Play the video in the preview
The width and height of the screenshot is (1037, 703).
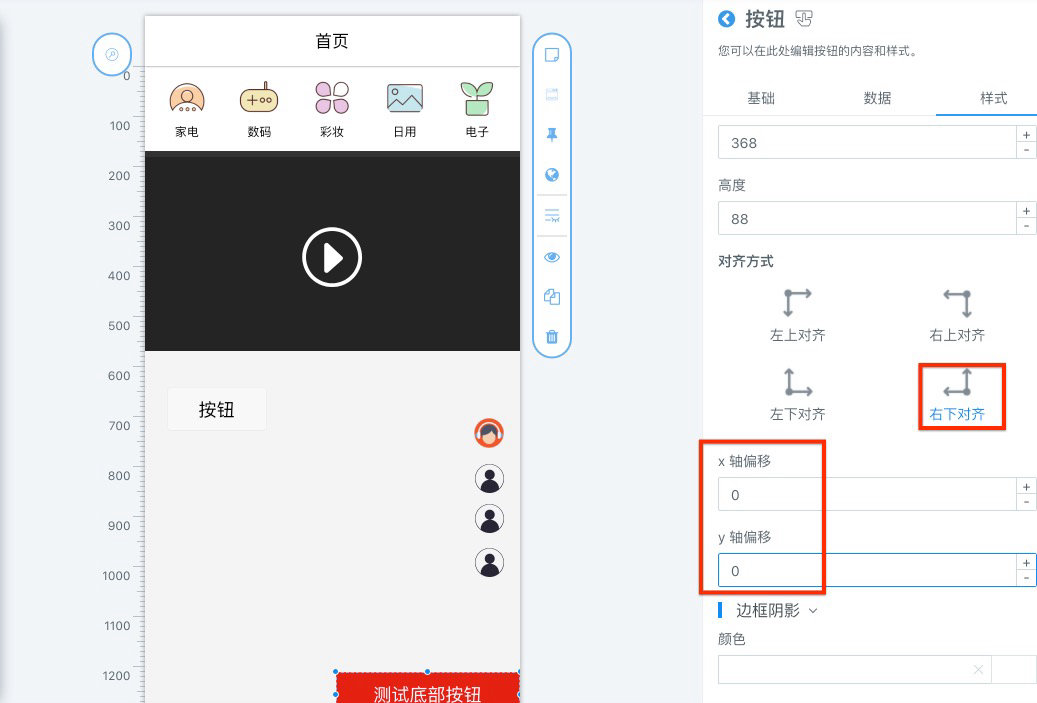click(332, 258)
